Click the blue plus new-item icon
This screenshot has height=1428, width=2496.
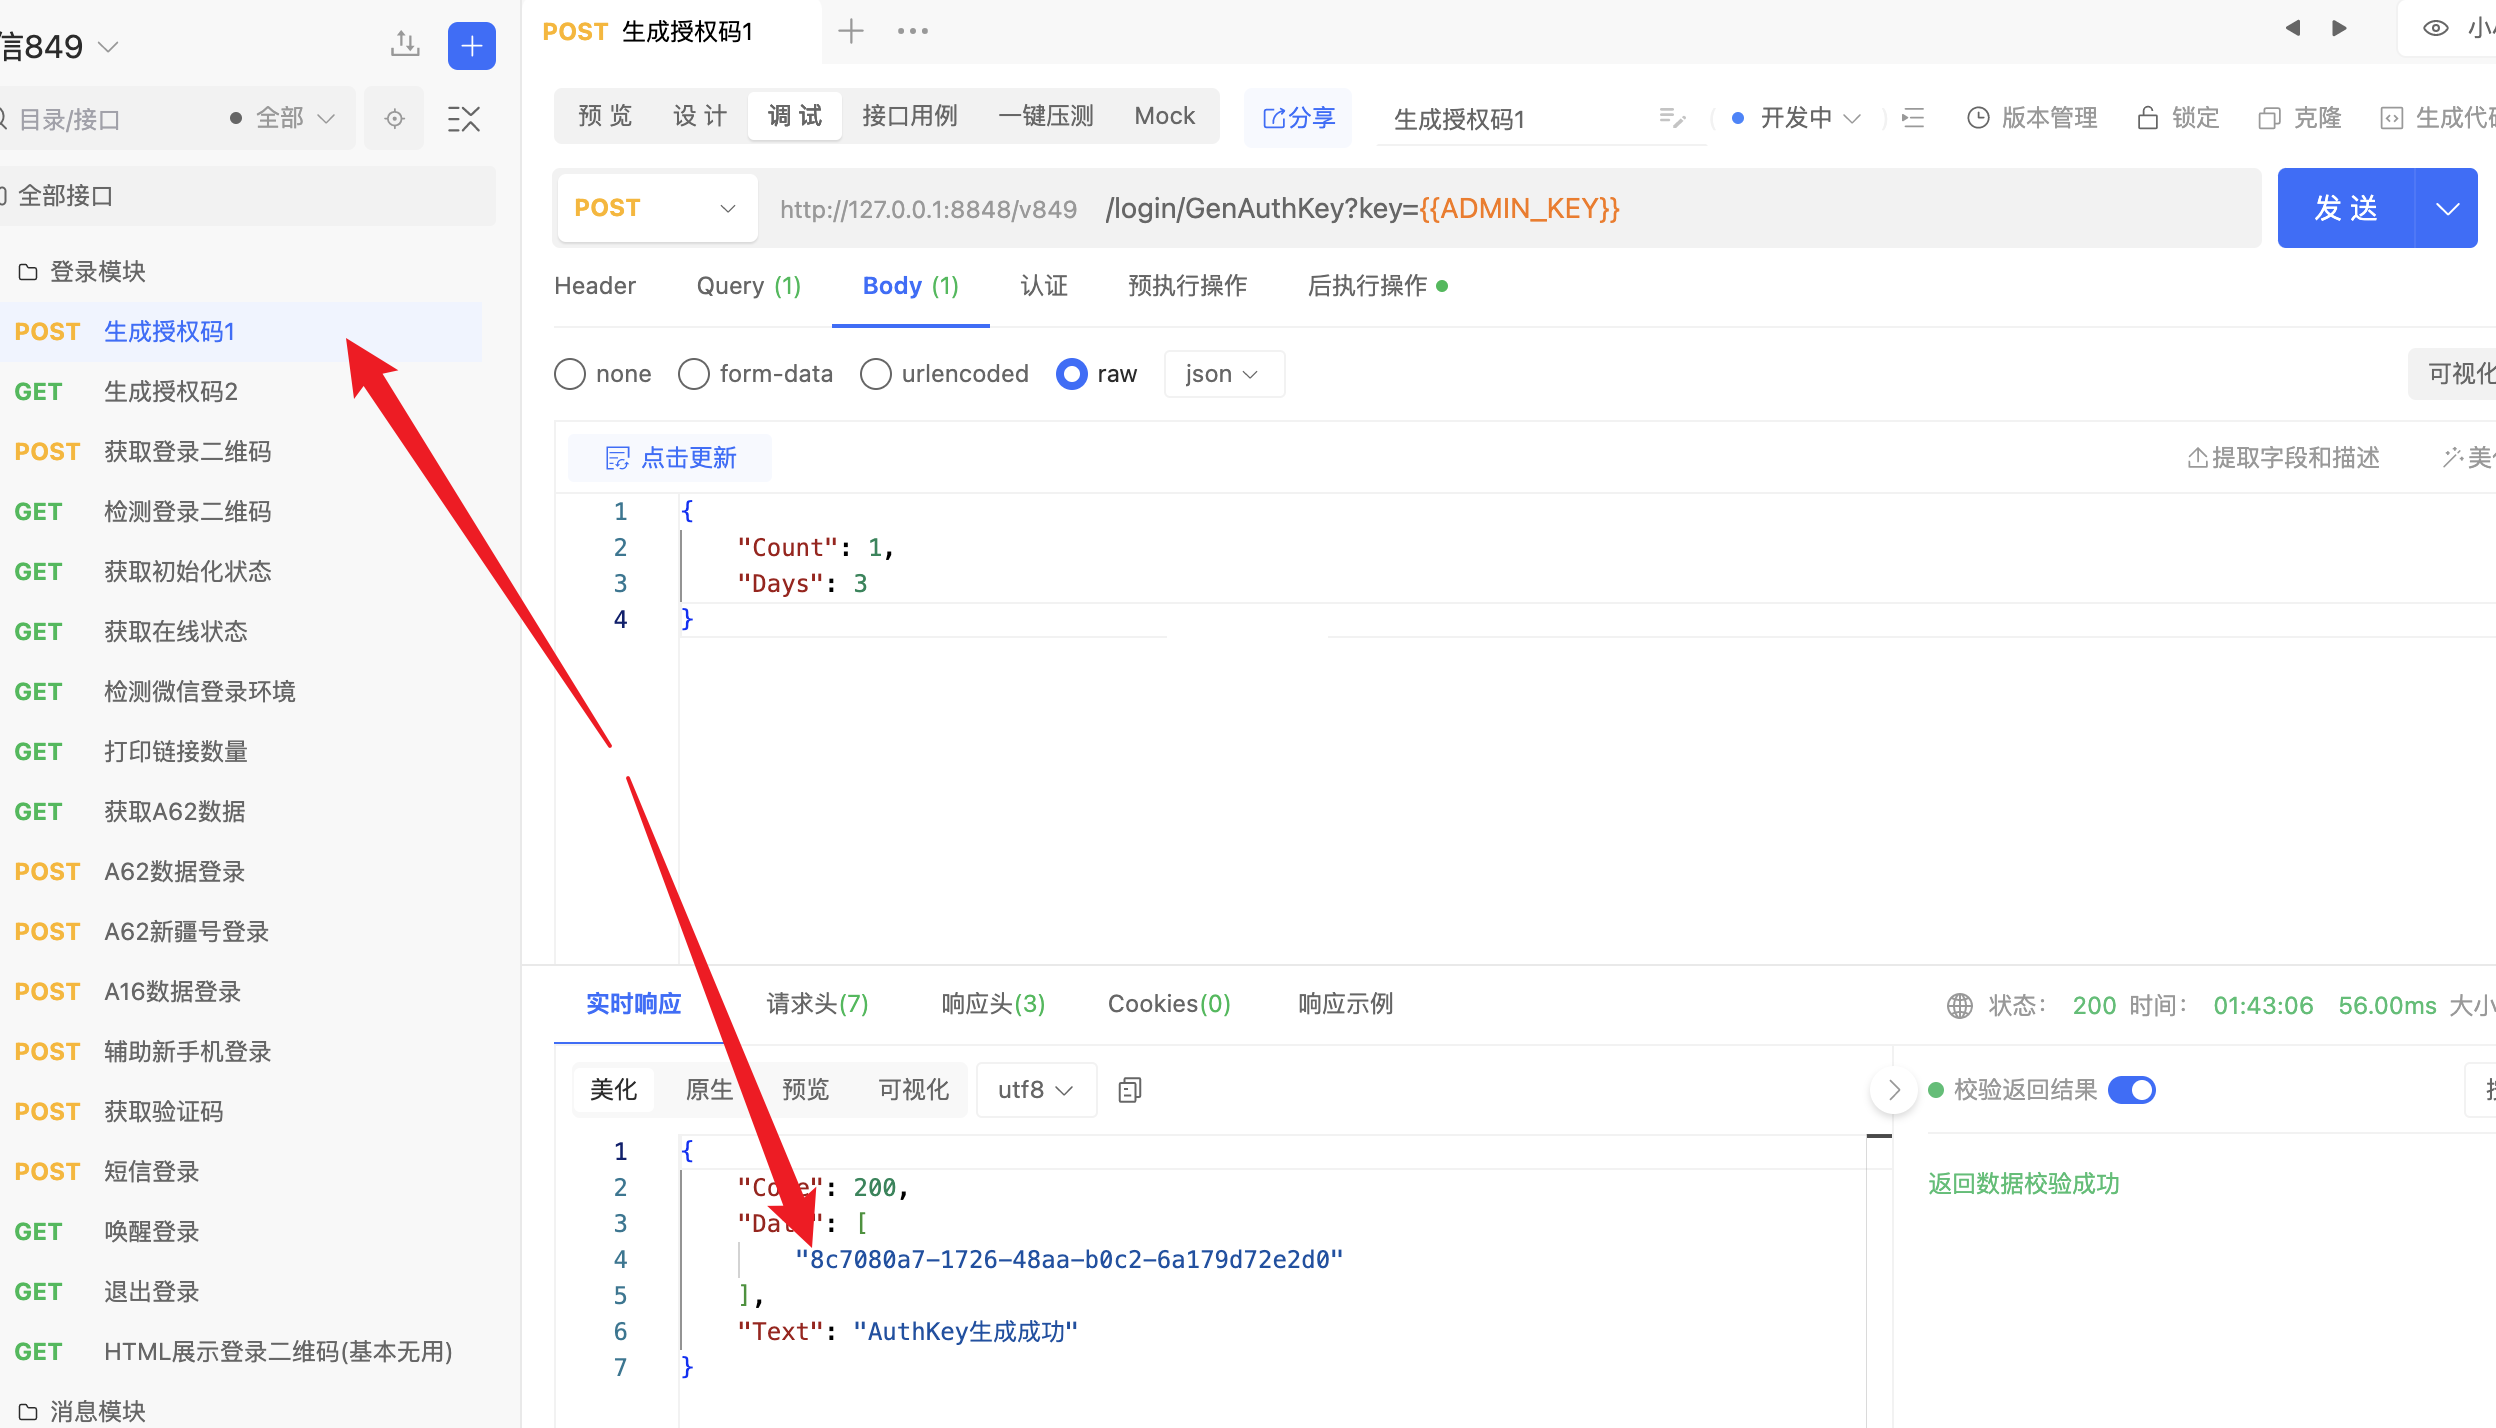(x=471, y=46)
